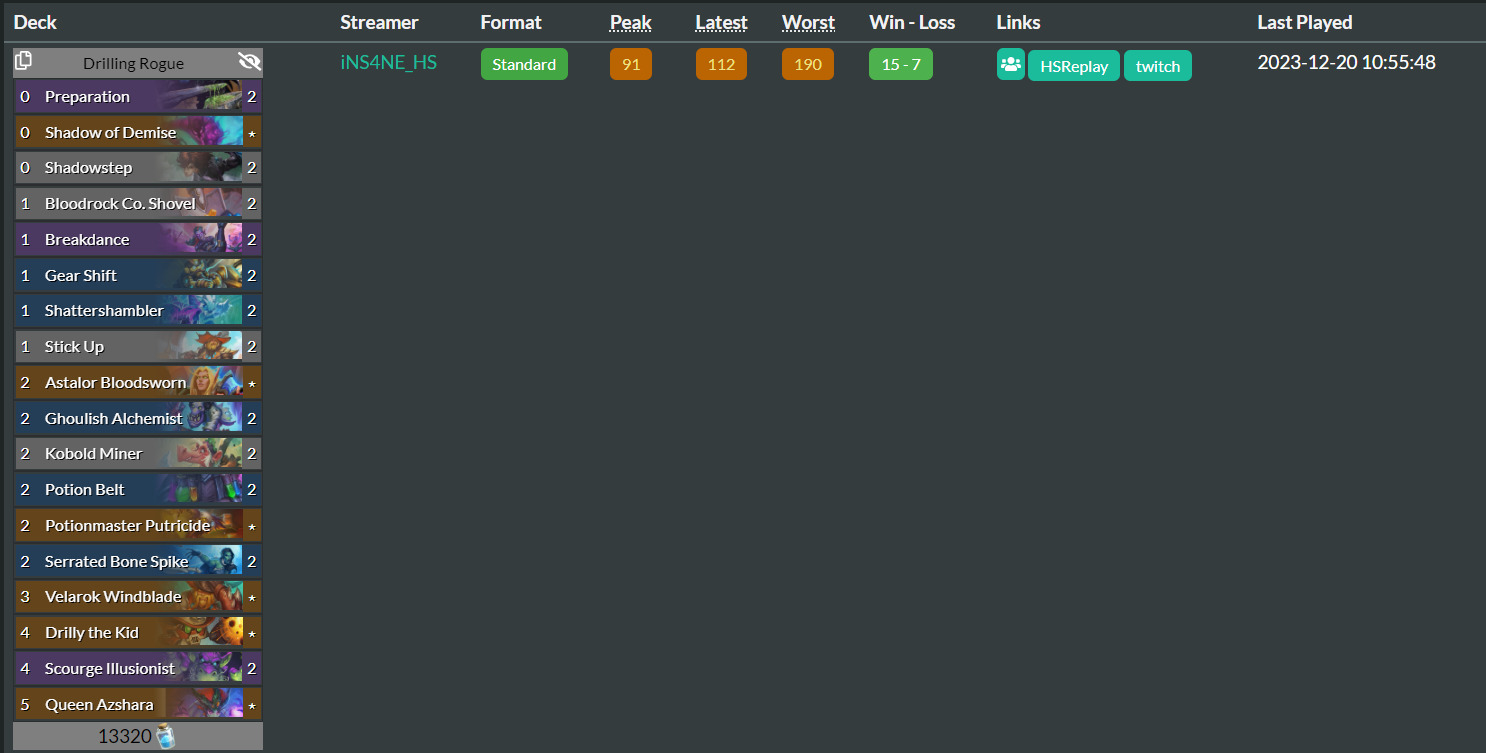The width and height of the screenshot is (1486, 753).
Task: Click the worst rank 190 badge
Action: [x=808, y=64]
